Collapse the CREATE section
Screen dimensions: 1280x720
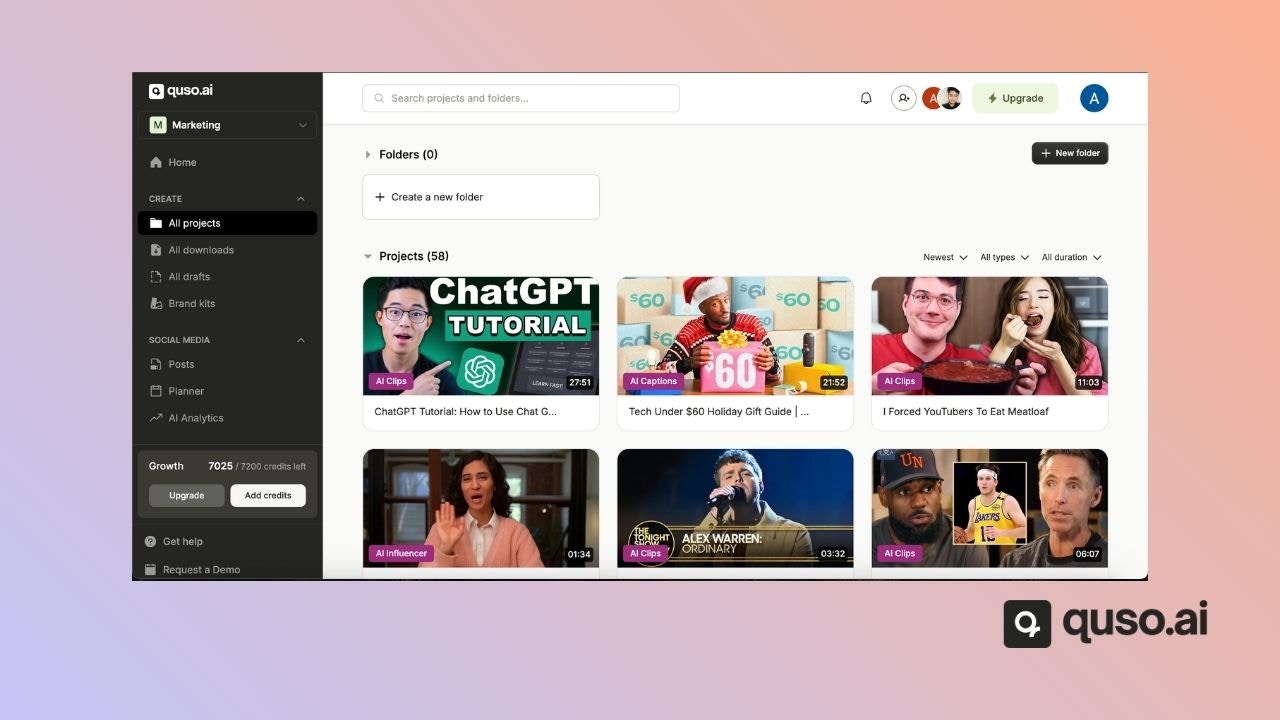click(x=301, y=199)
